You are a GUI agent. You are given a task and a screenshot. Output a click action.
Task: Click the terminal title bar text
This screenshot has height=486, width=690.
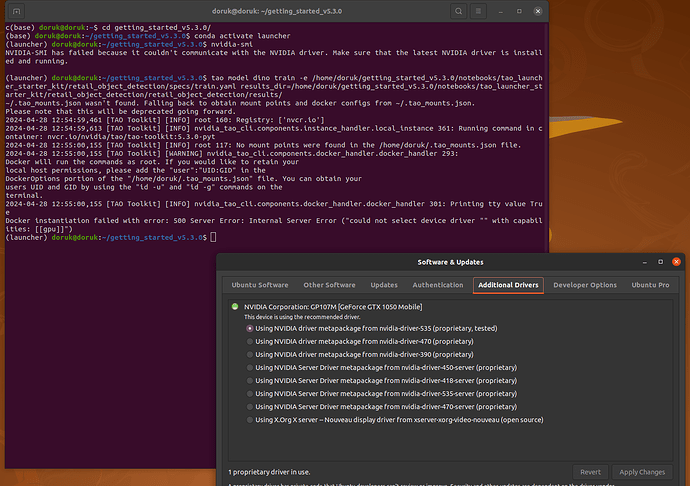coord(277,11)
